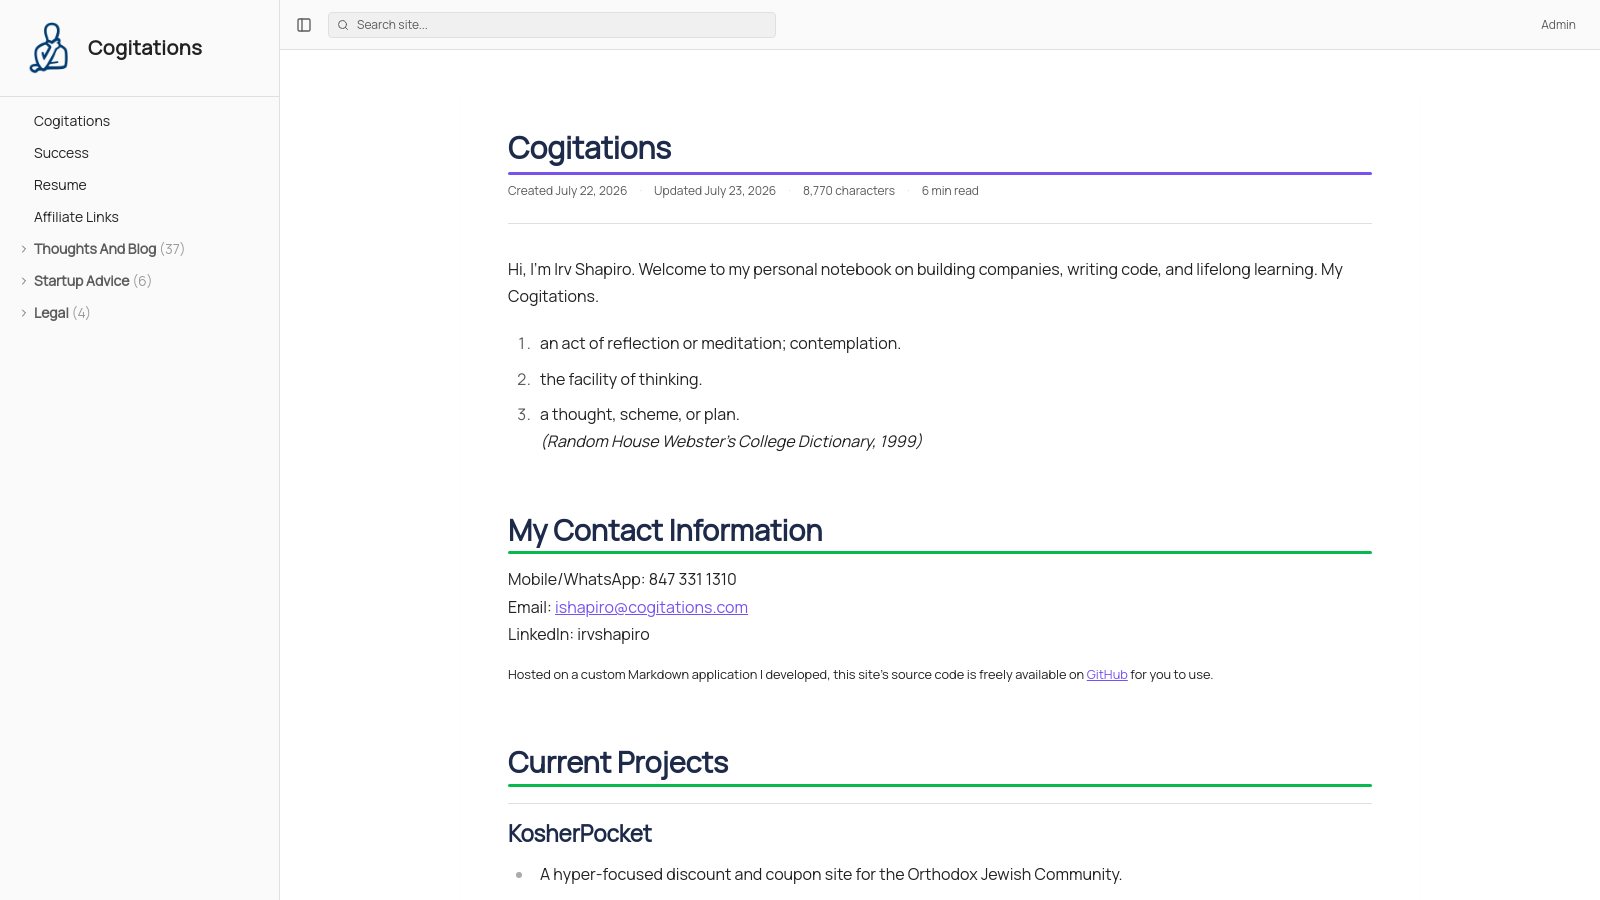Select Affiliate Links in sidebar
The image size is (1600, 900).
tap(76, 217)
